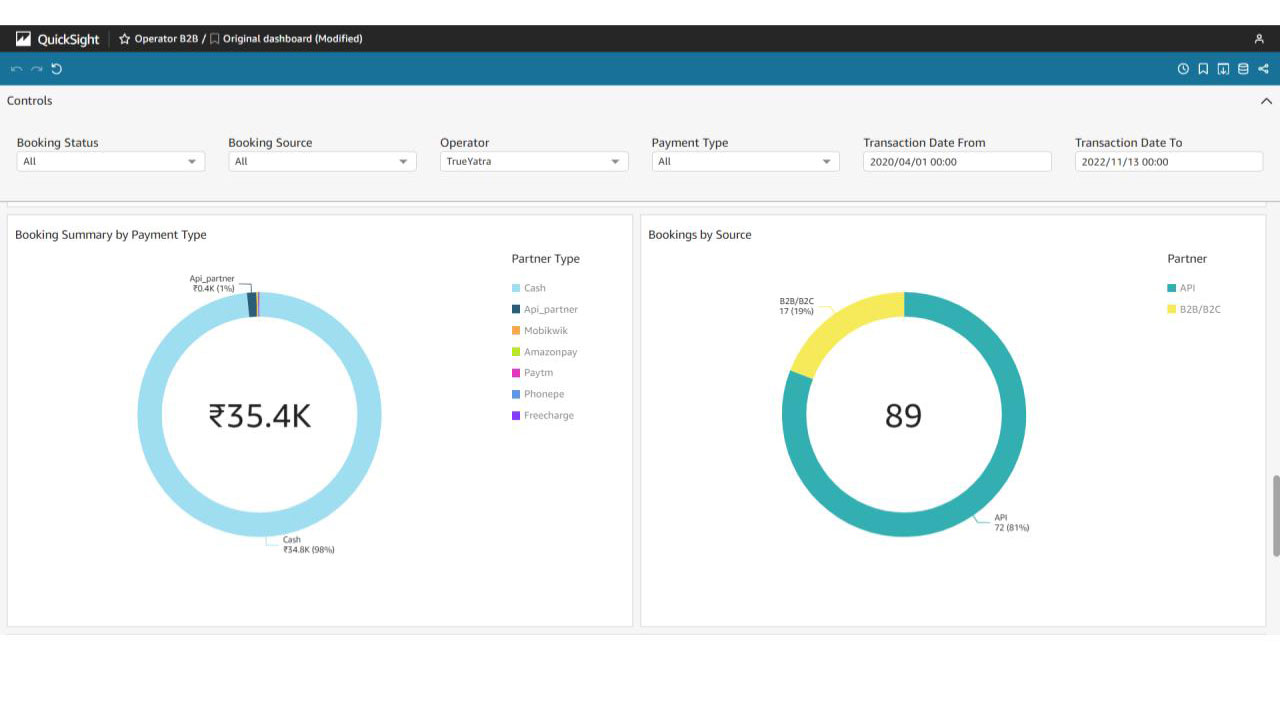1280x720 pixels.
Task: Collapse the Controls panel
Action: [1266, 101]
